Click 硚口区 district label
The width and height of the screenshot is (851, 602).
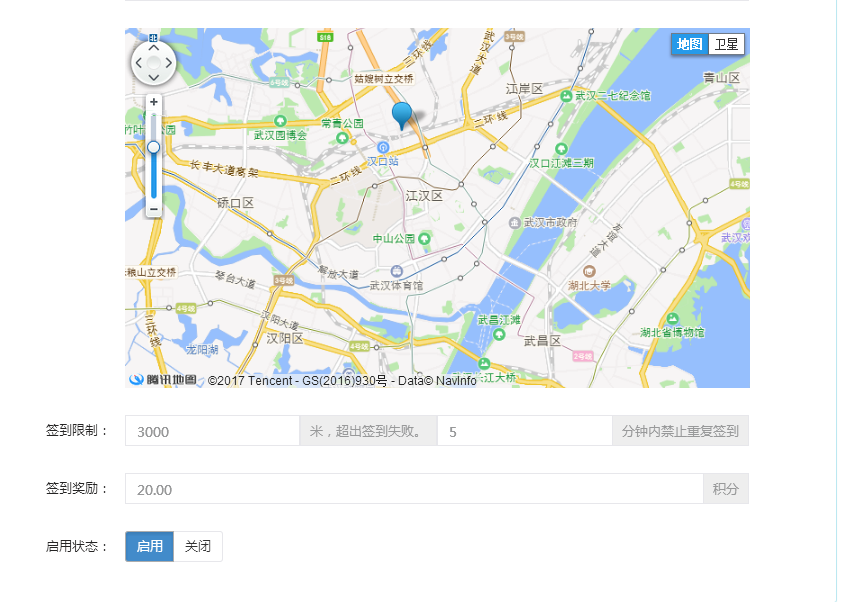(x=236, y=203)
